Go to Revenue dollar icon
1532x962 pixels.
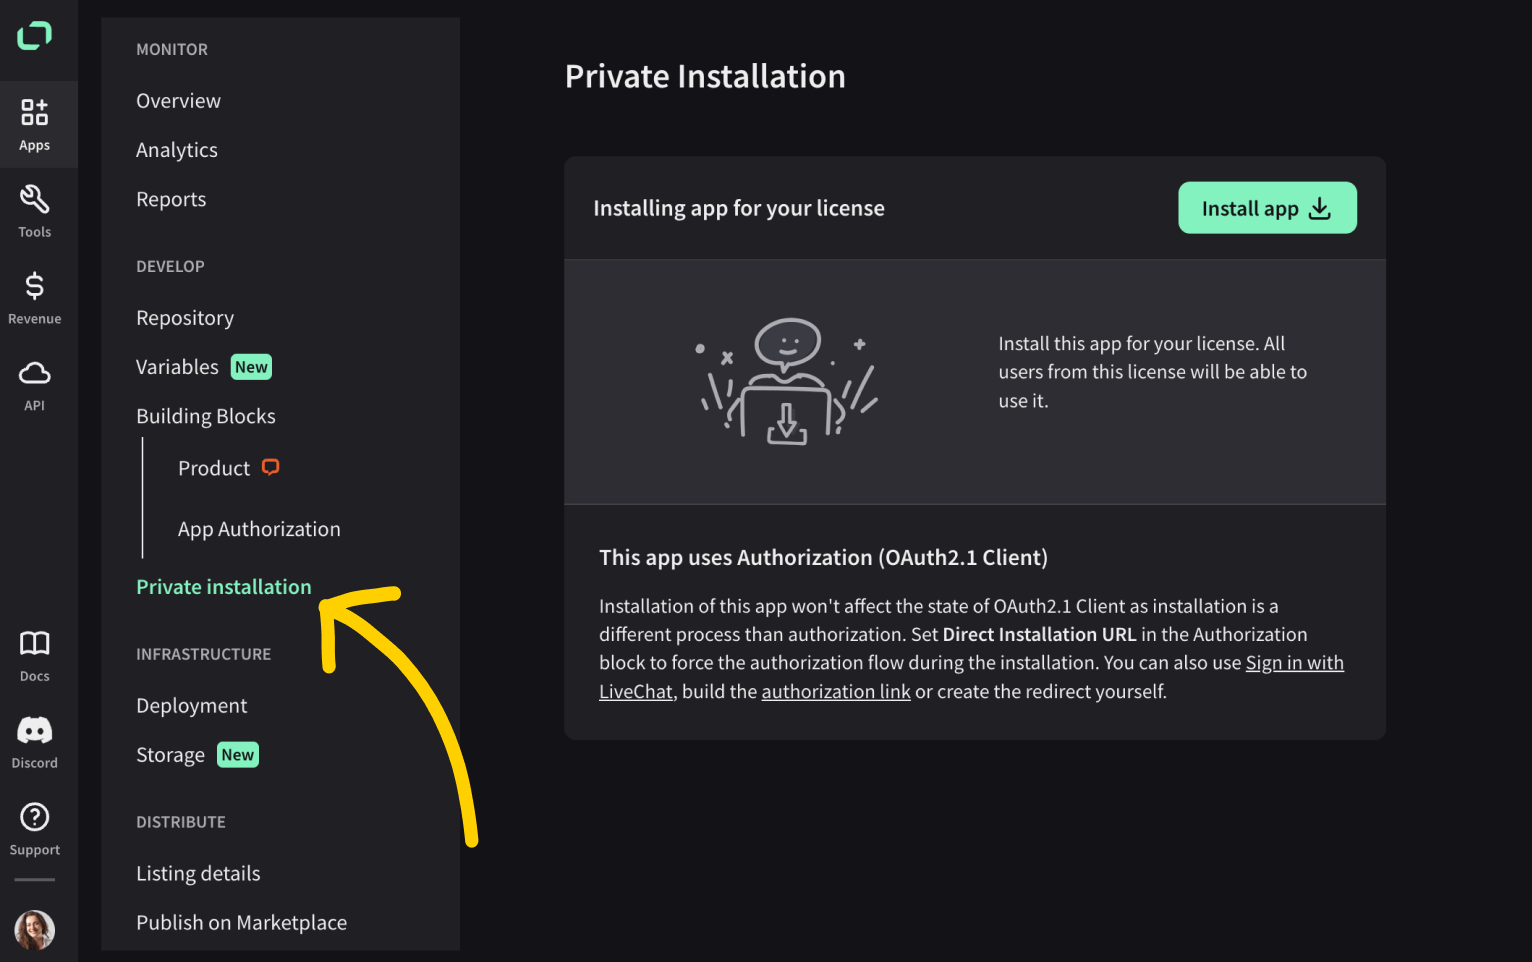[34, 286]
